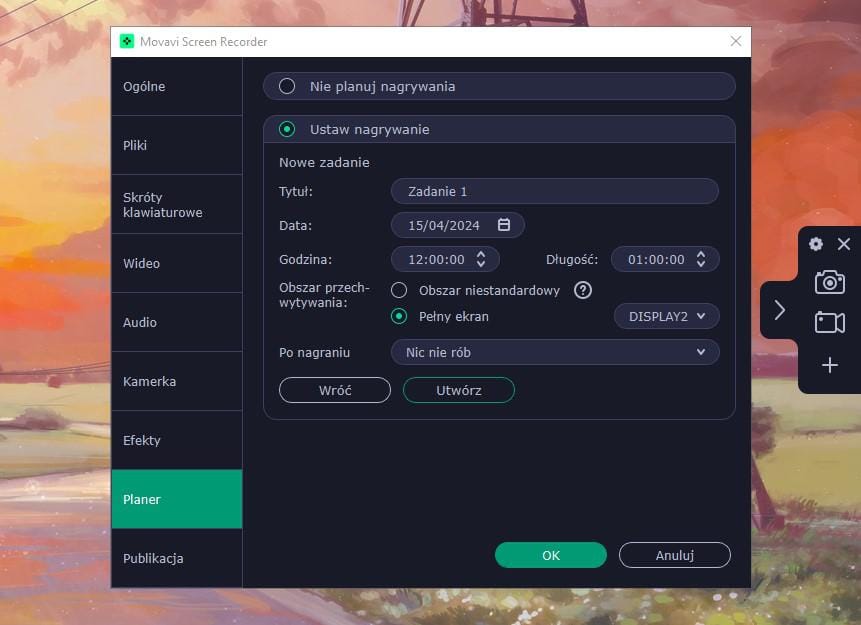Image resolution: width=861 pixels, height=625 pixels.
Task: Click the help question mark icon
Action: [x=583, y=290]
